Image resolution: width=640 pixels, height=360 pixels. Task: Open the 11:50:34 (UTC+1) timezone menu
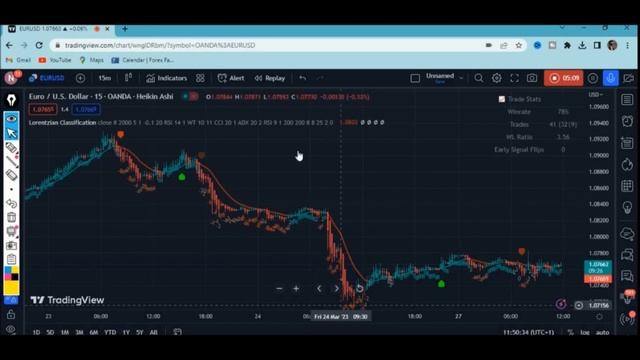pyautogui.click(x=529, y=332)
